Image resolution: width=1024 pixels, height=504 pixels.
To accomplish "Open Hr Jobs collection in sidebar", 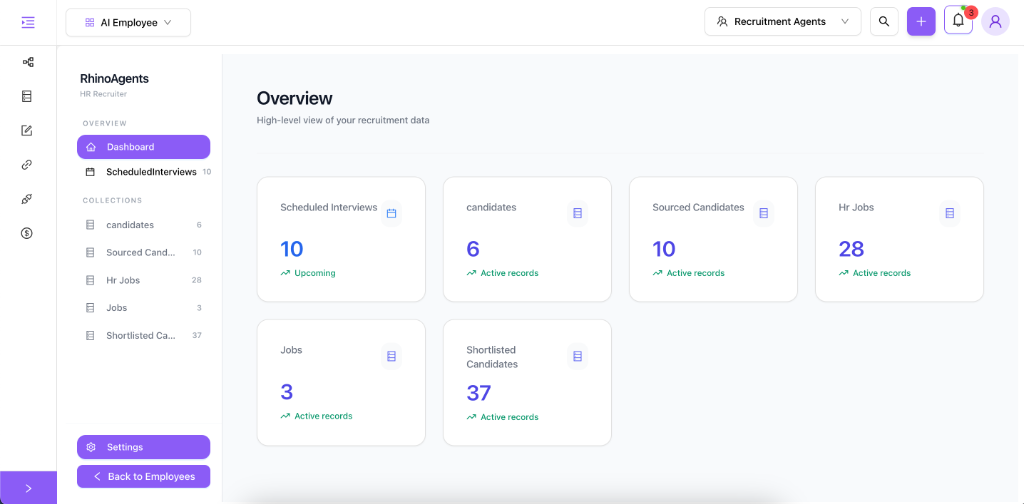I will (x=144, y=280).
